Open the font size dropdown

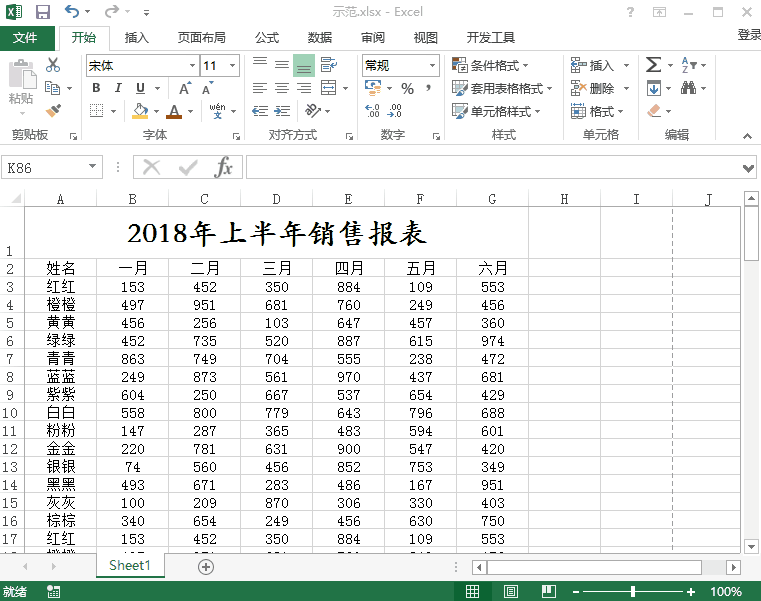(233, 66)
